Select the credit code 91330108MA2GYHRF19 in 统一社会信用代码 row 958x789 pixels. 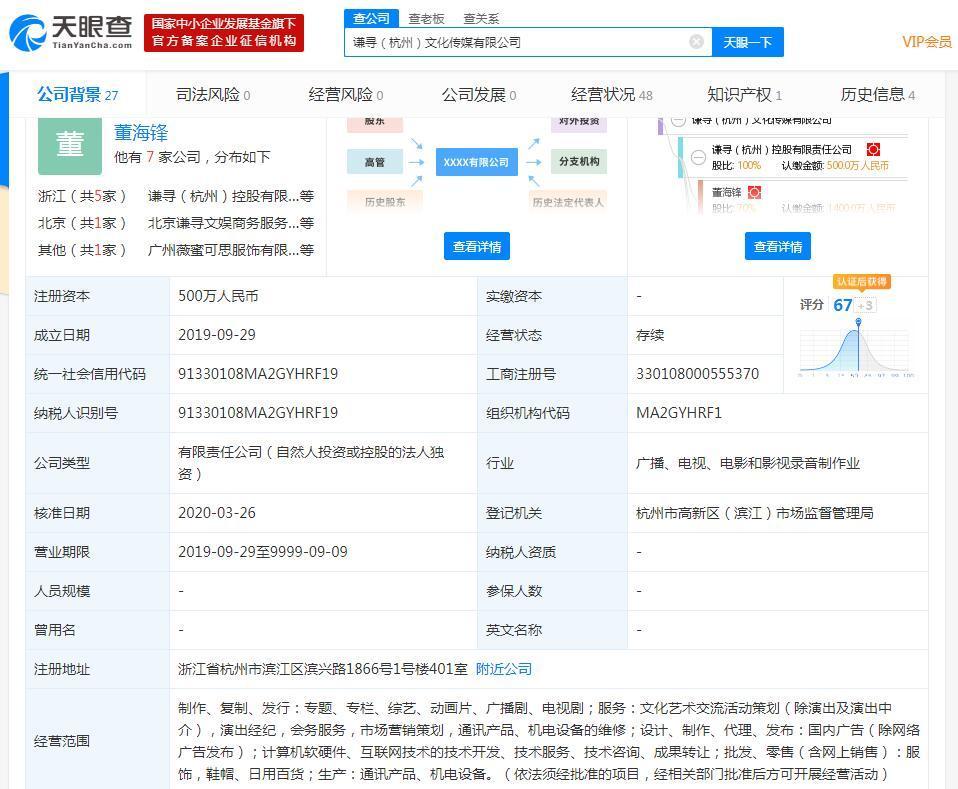[x=258, y=374]
